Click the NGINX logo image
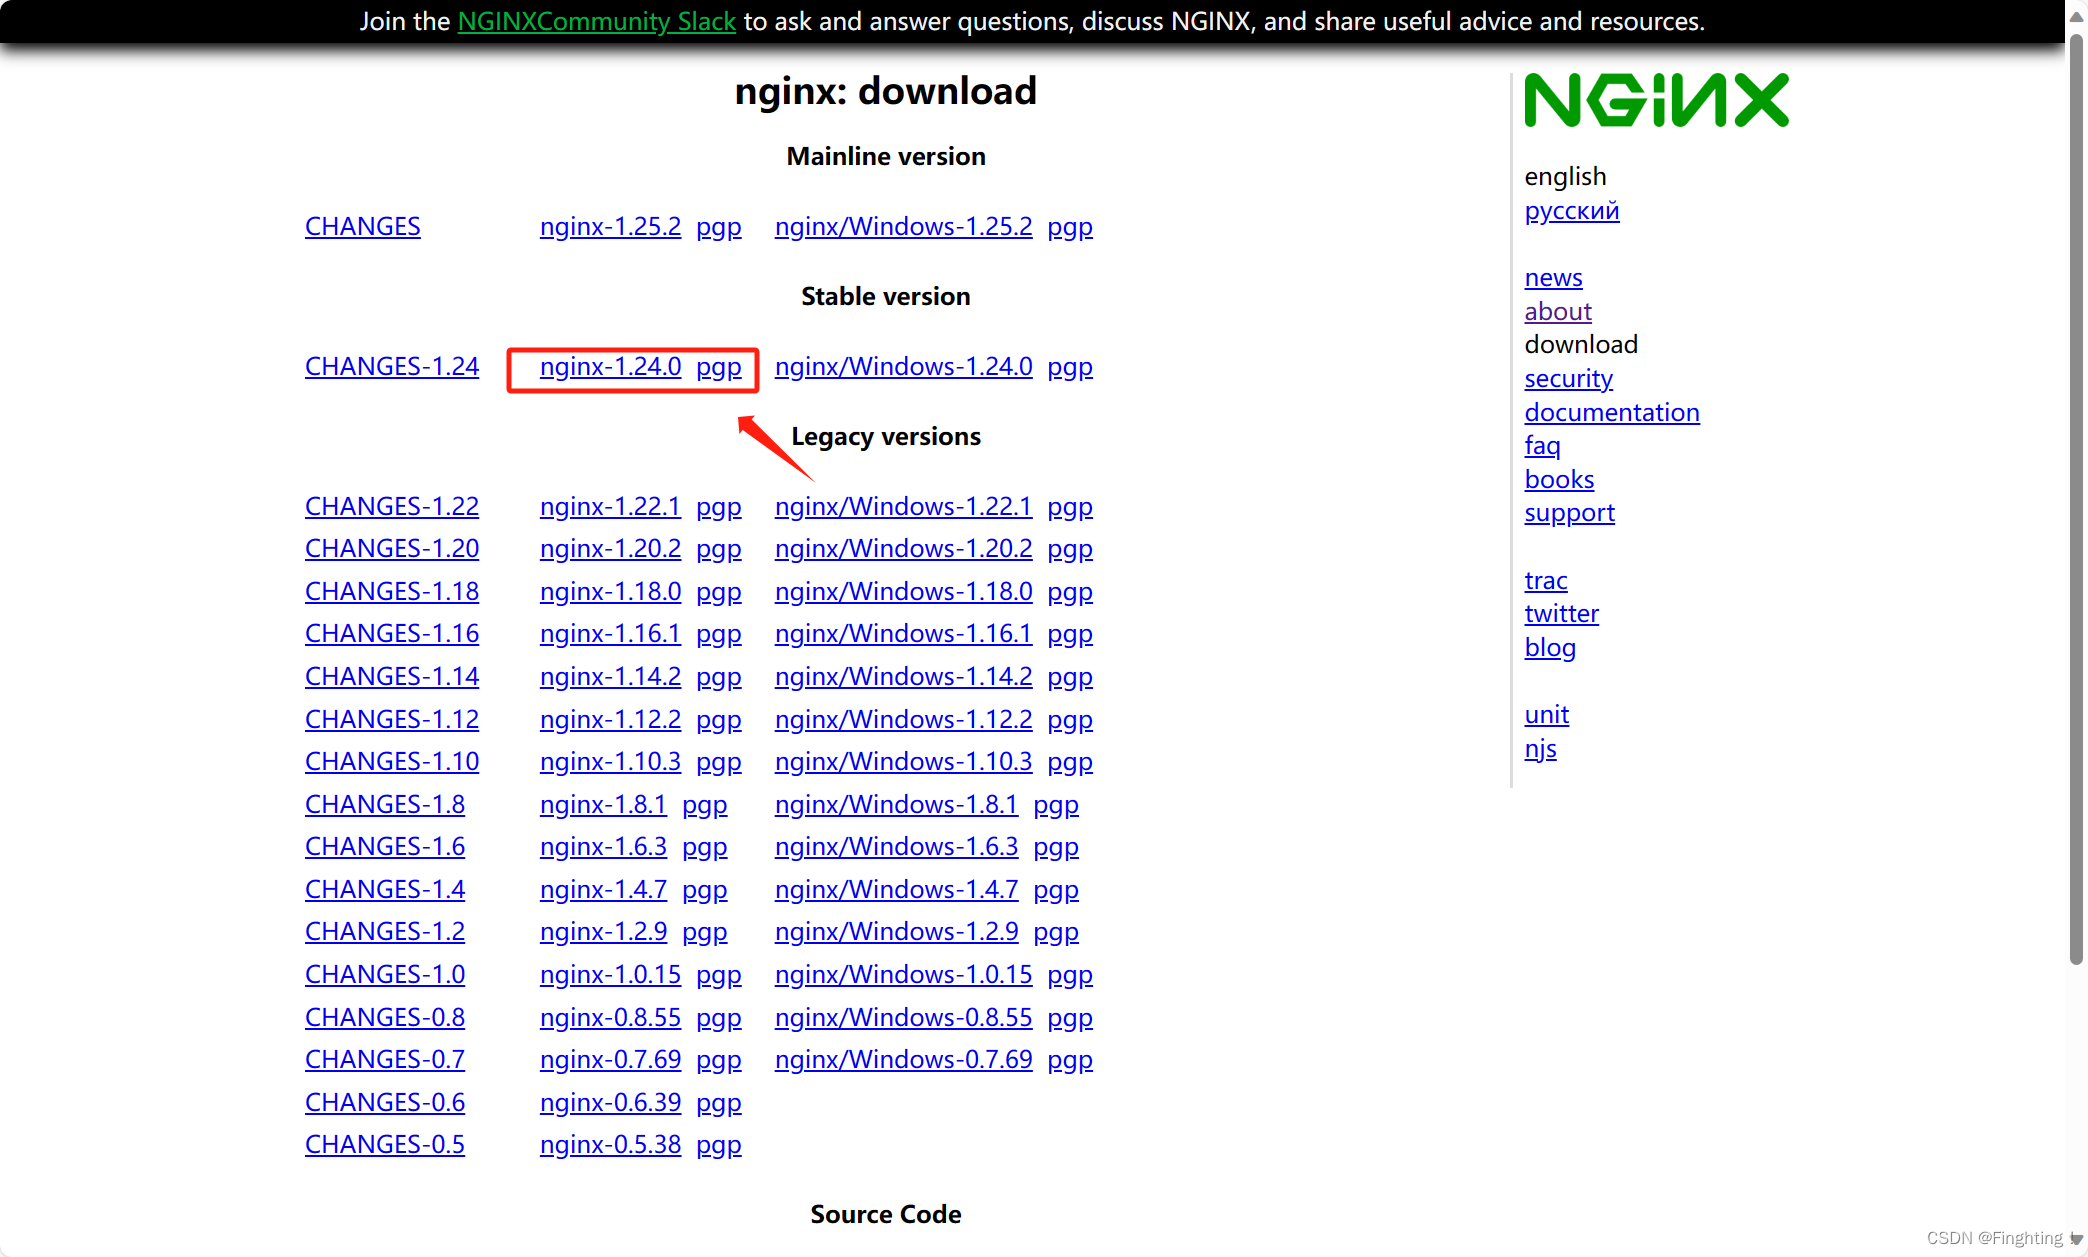Image resolution: width=2088 pixels, height=1257 pixels. 1656,100
